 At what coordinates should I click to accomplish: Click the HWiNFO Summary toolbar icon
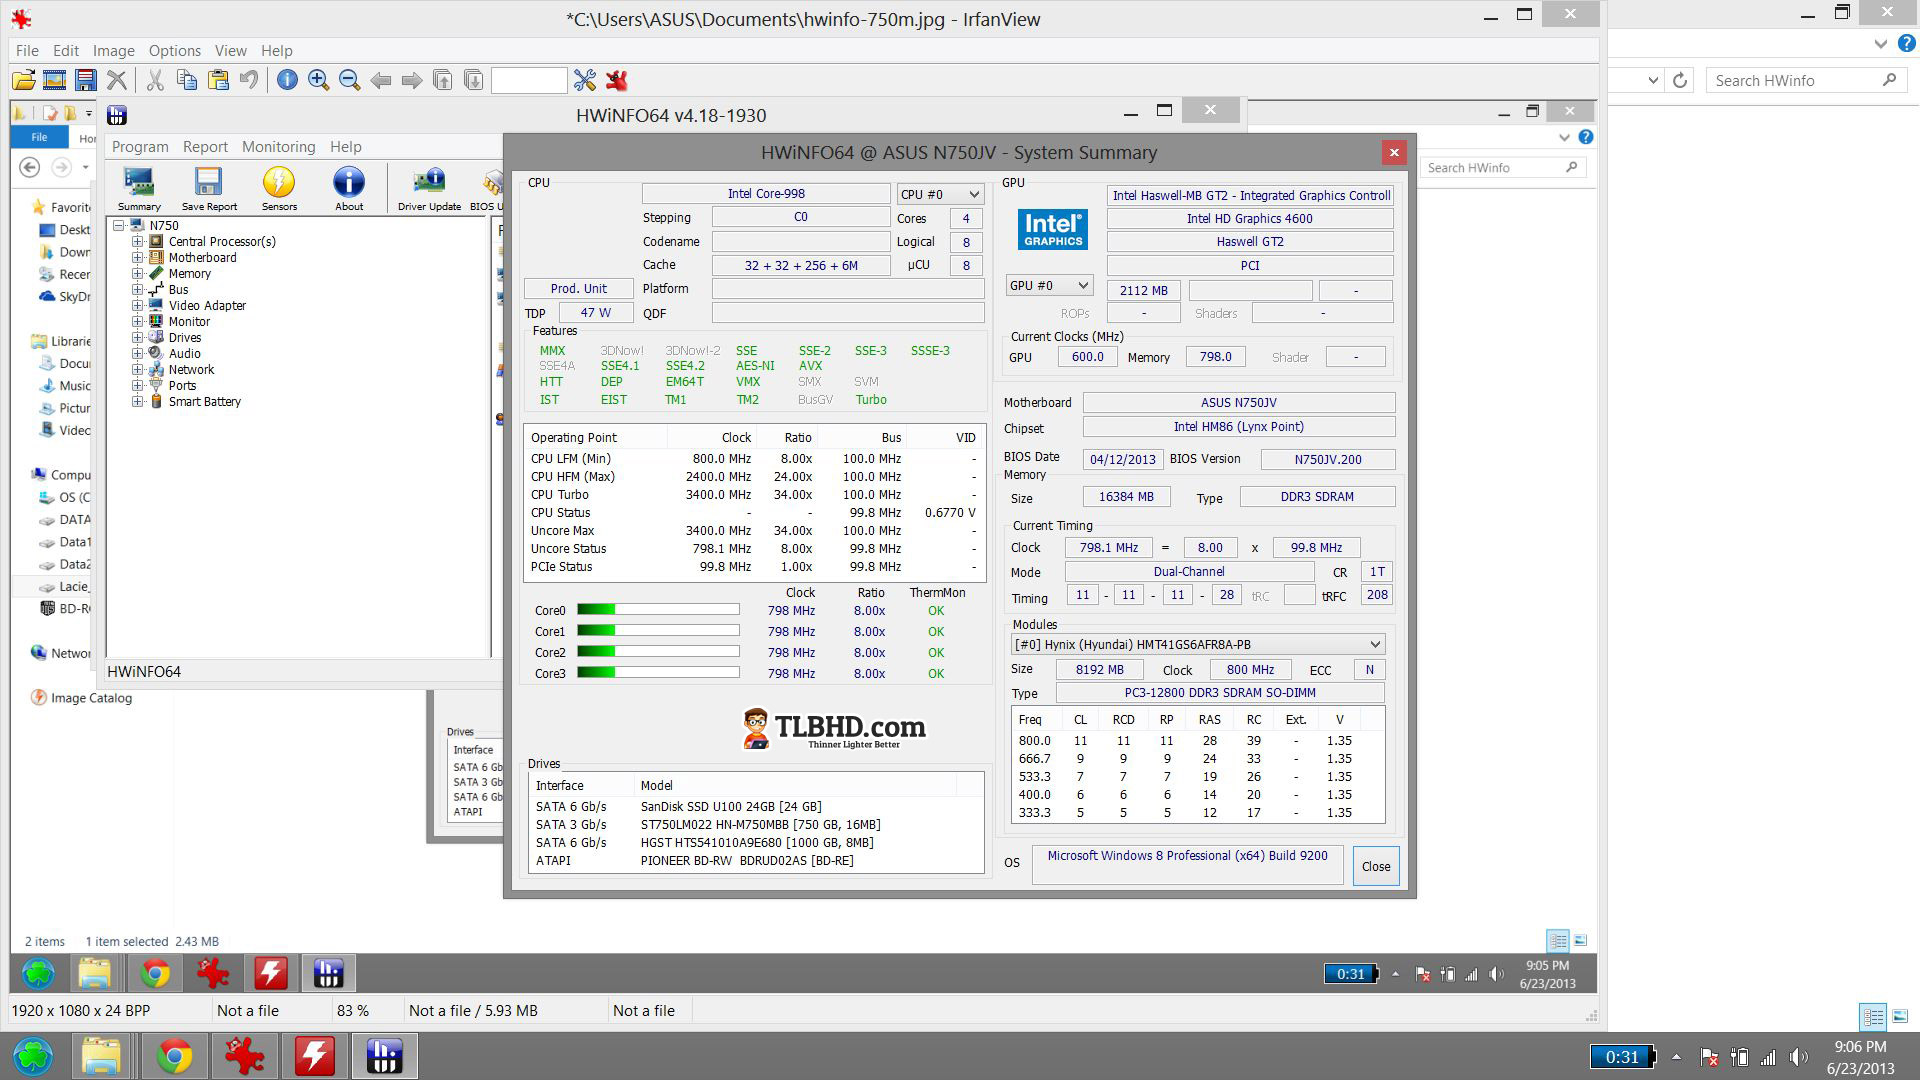coord(139,188)
